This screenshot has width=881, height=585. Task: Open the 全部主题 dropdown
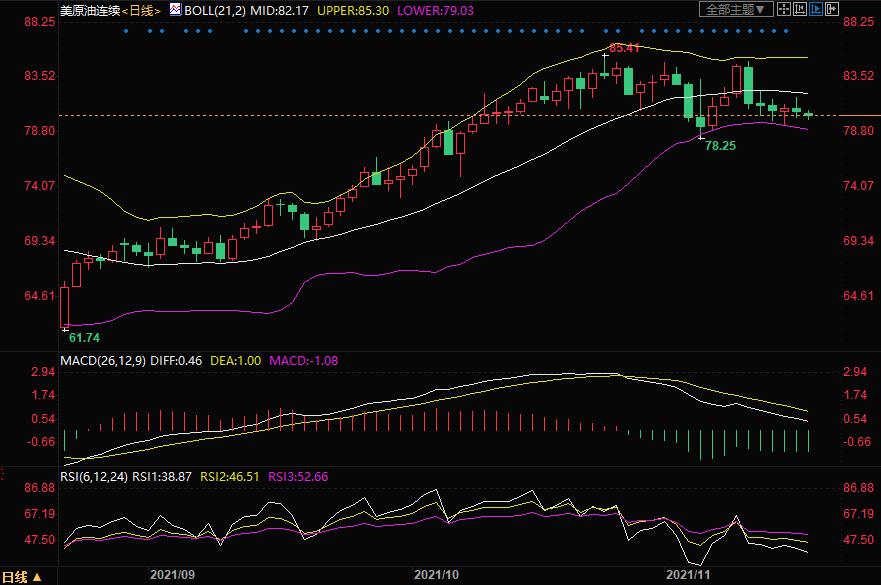(x=736, y=9)
